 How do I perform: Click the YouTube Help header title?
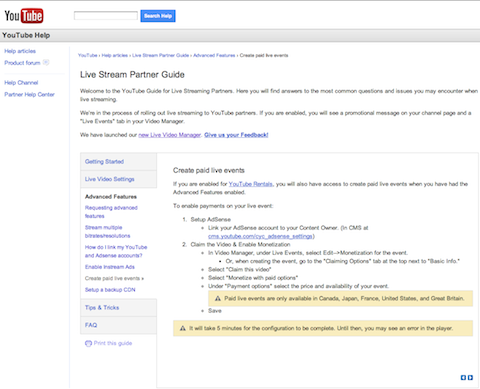[26, 35]
